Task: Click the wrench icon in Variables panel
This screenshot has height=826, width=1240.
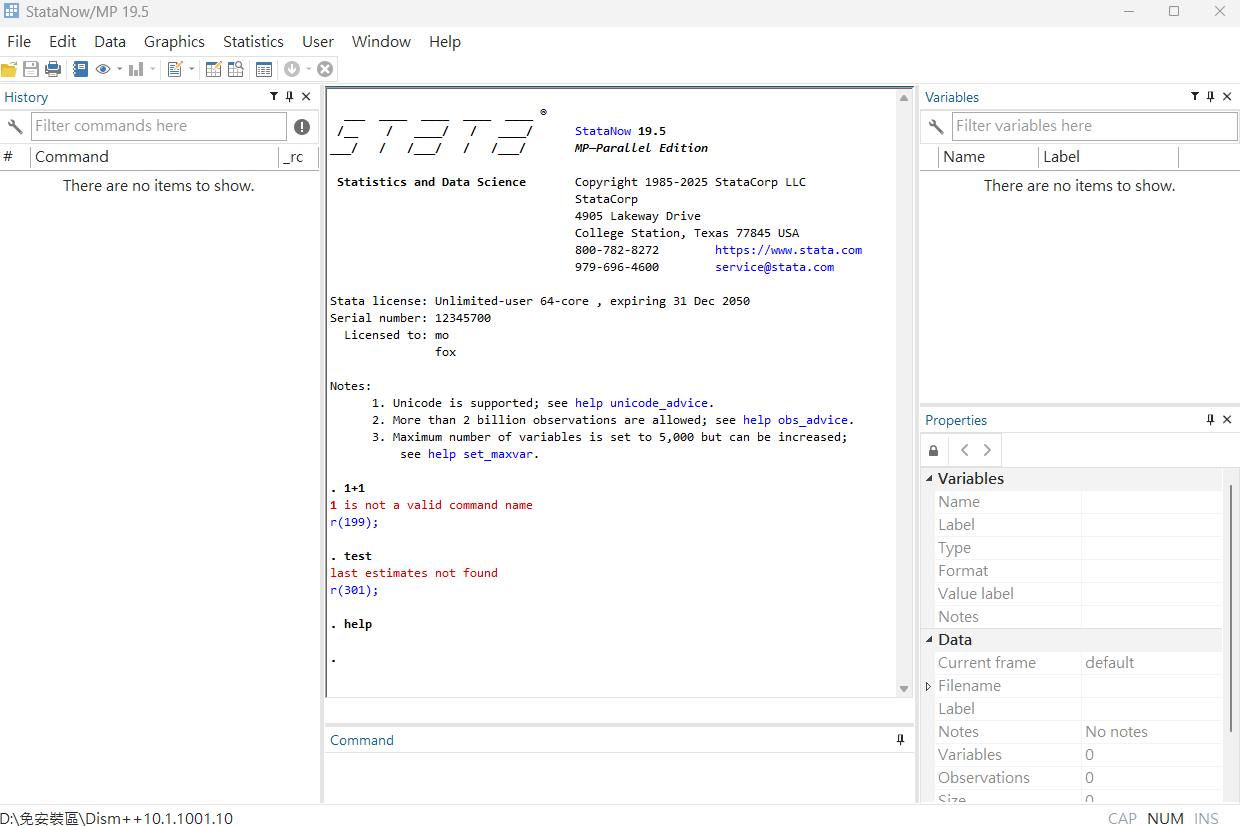Action: [x=936, y=126]
